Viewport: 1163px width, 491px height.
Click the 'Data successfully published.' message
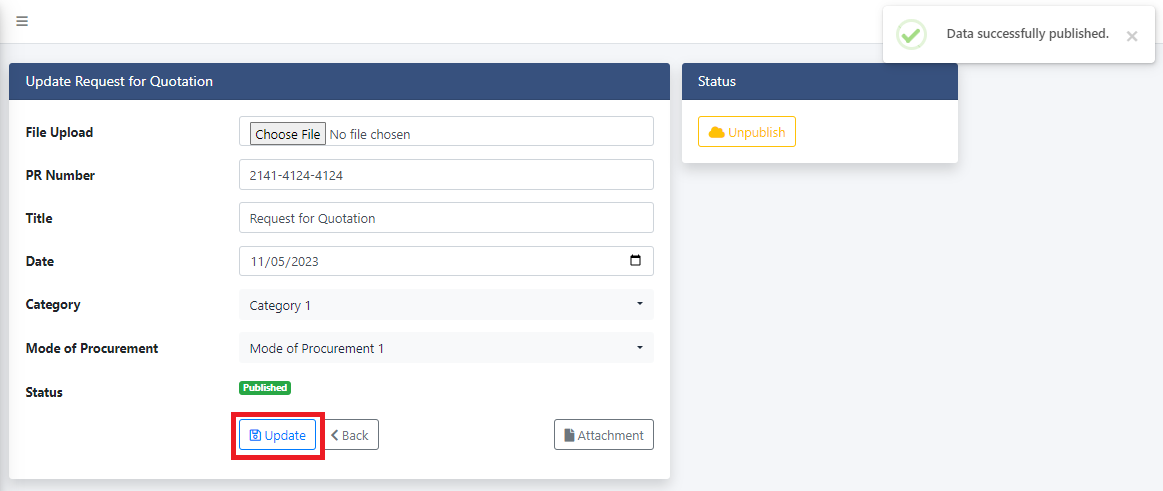1027,33
